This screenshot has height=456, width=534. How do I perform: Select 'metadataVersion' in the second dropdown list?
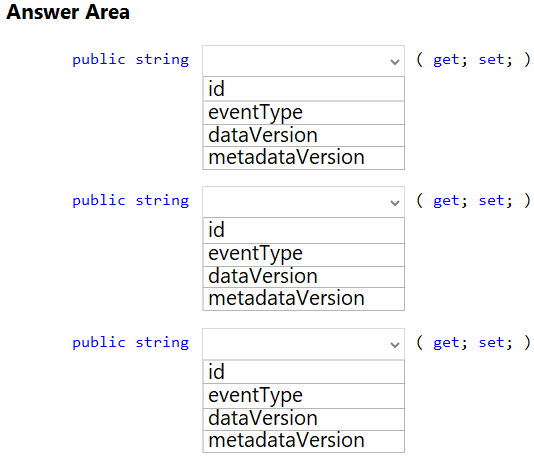pos(303,299)
